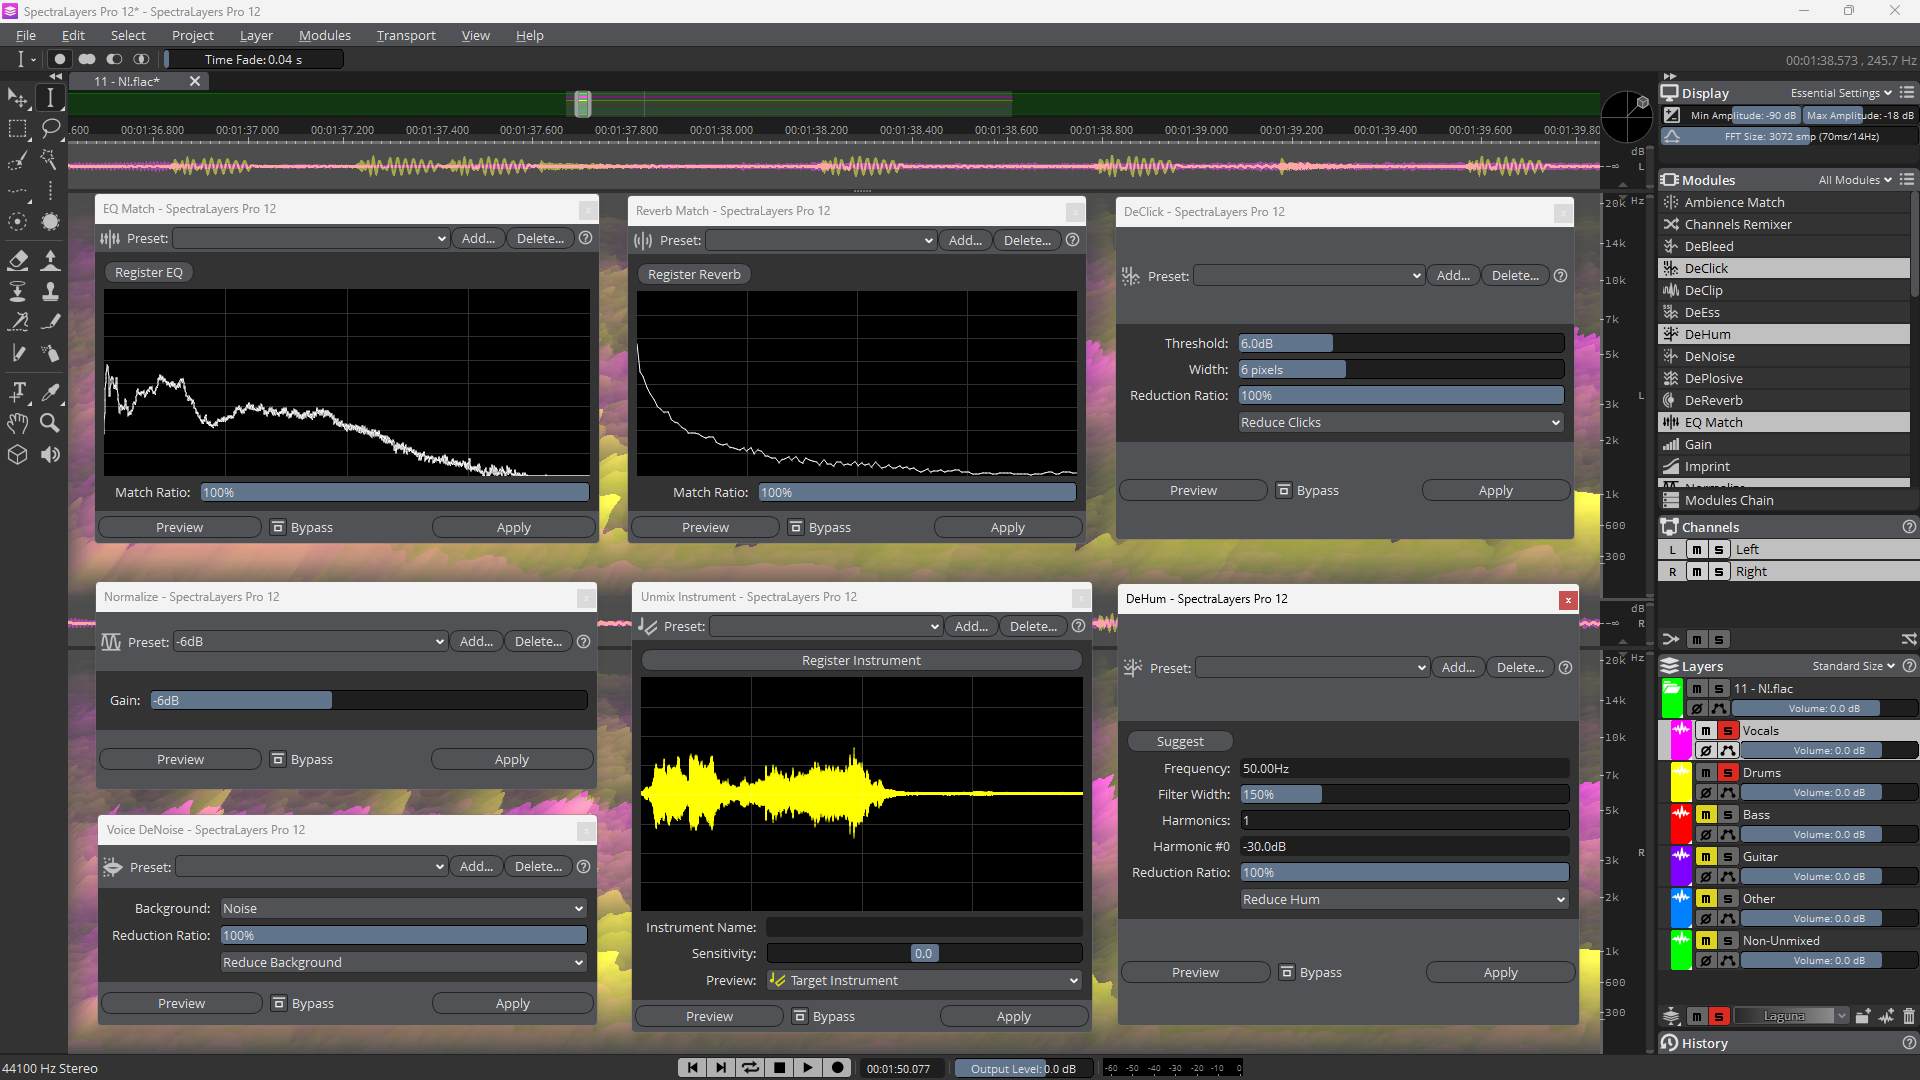Adjust Threshold slider in DeClick
Viewport: 1920px width, 1080px height.
1401,343
